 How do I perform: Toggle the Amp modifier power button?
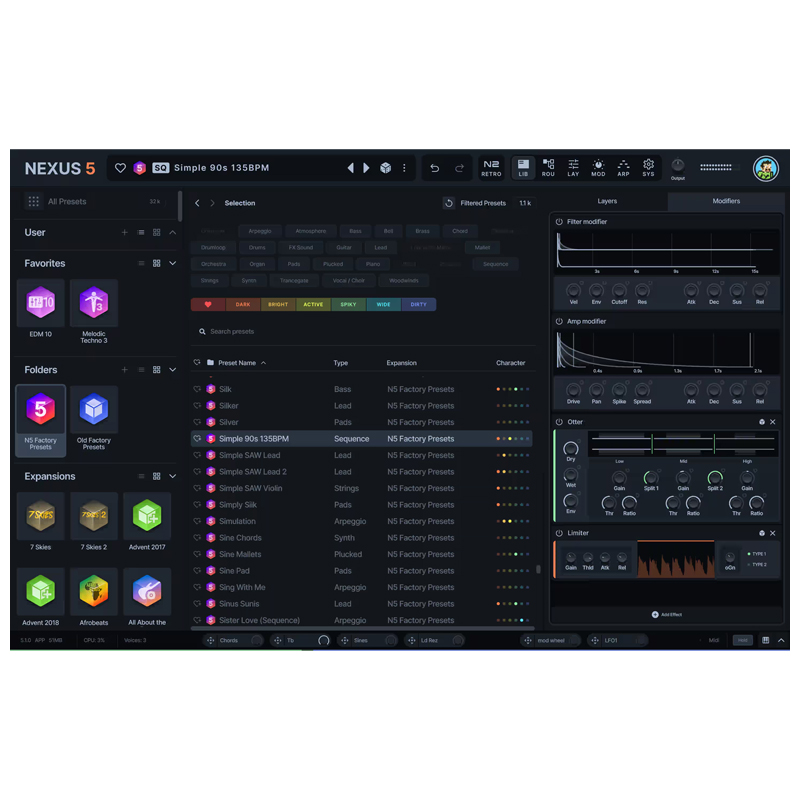[559, 321]
